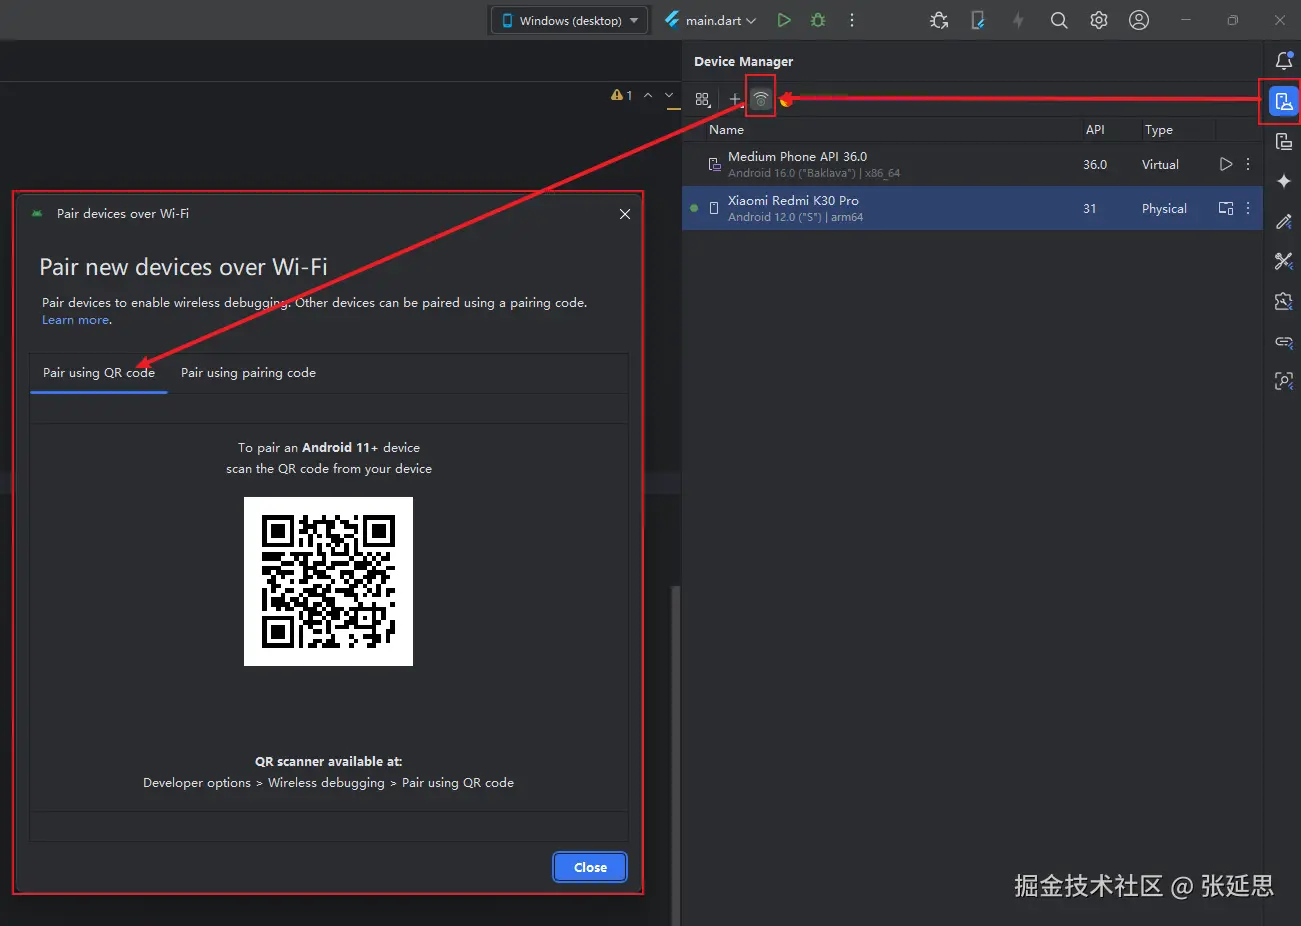Click the yellow warning indicator in the editor
This screenshot has height=926, width=1301.
621,95
